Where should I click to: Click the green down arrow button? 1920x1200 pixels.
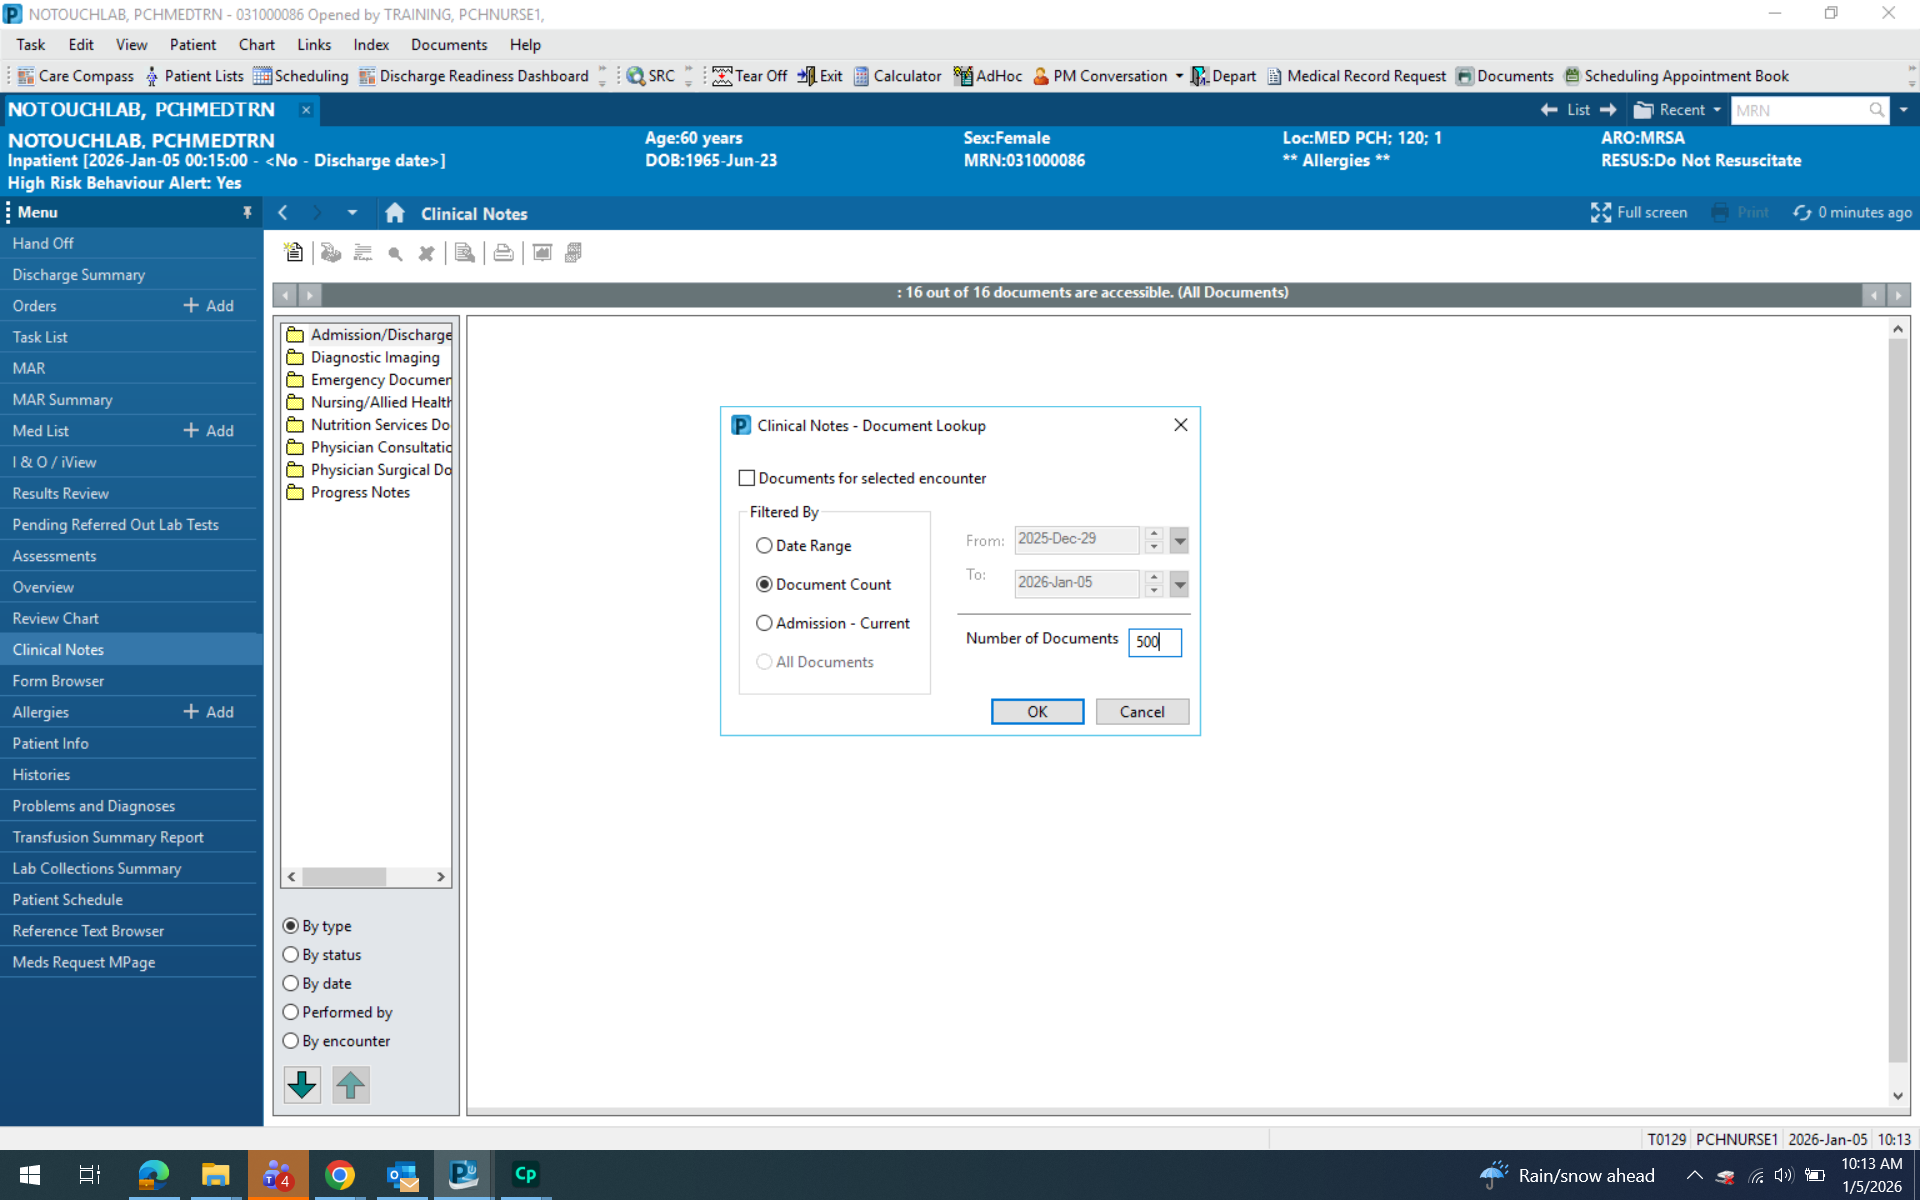click(302, 1084)
